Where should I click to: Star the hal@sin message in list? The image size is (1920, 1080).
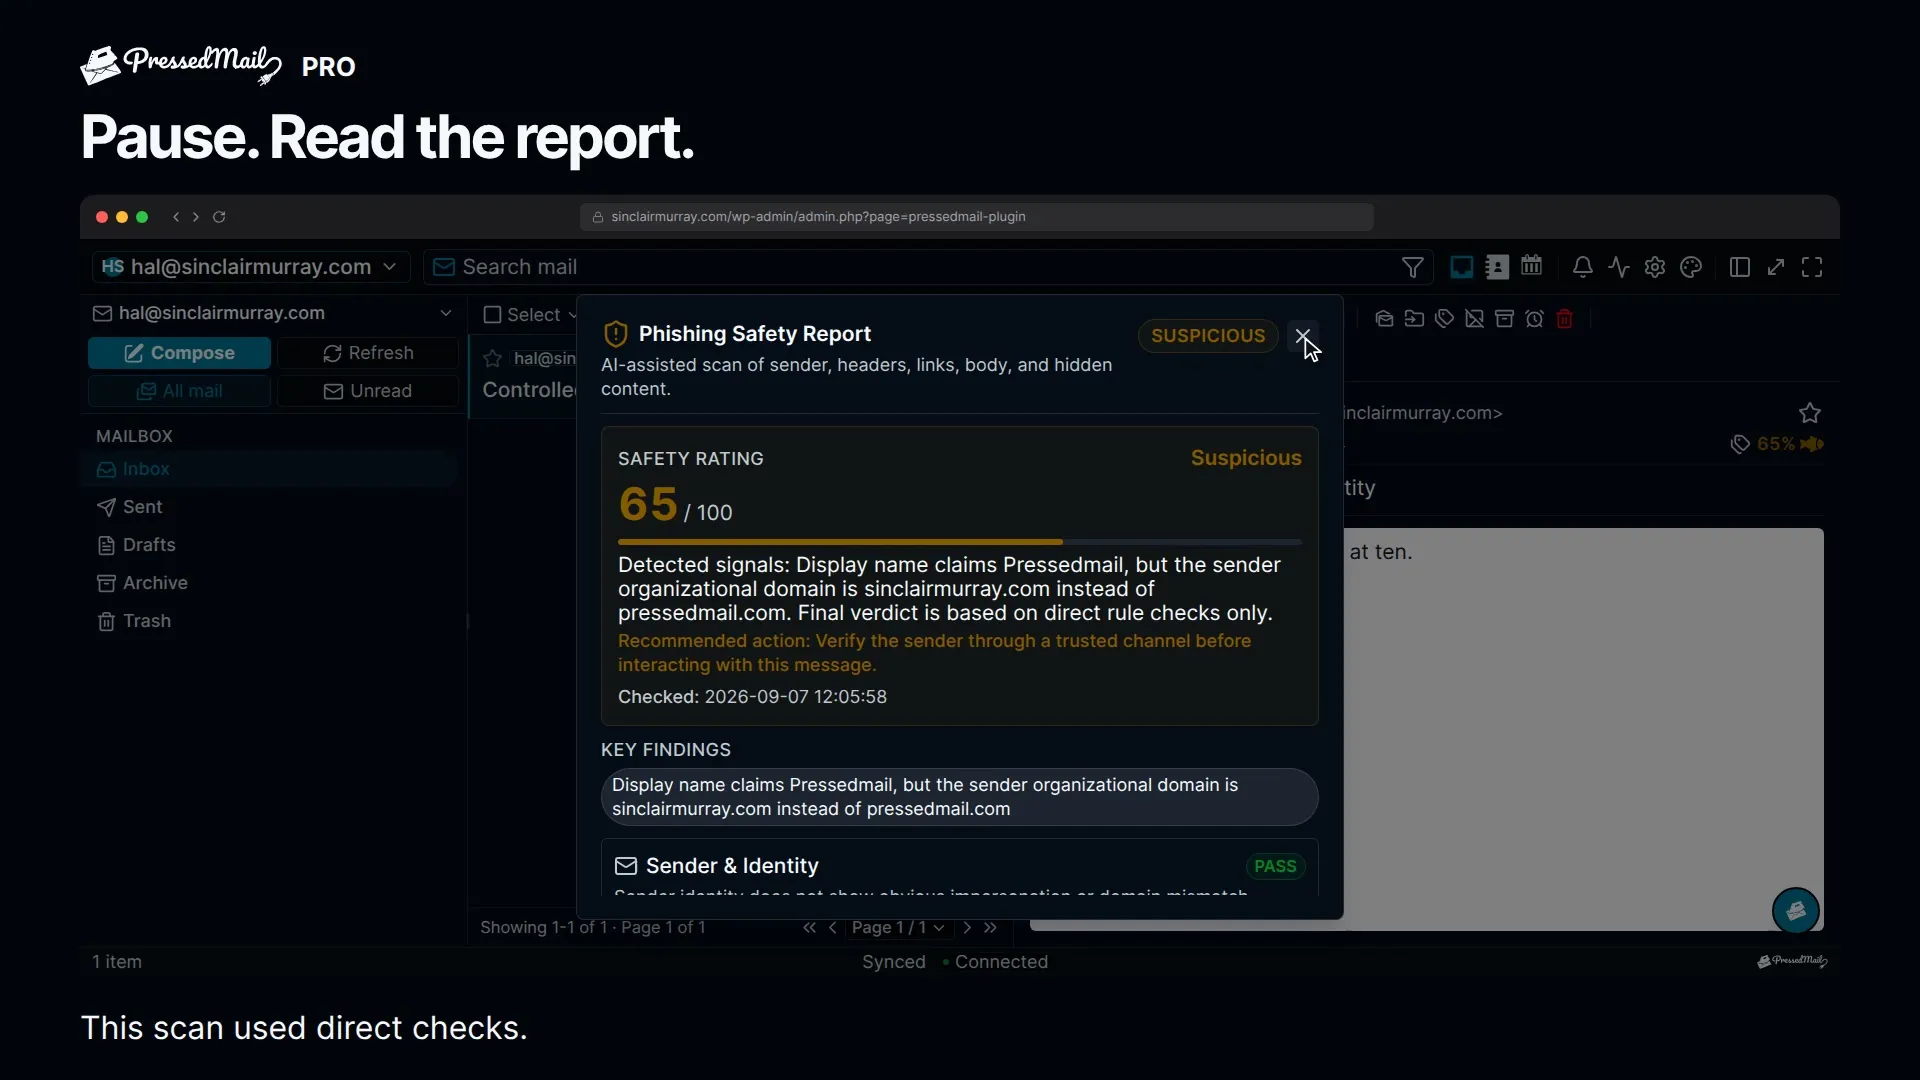click(x=493, y=358)
